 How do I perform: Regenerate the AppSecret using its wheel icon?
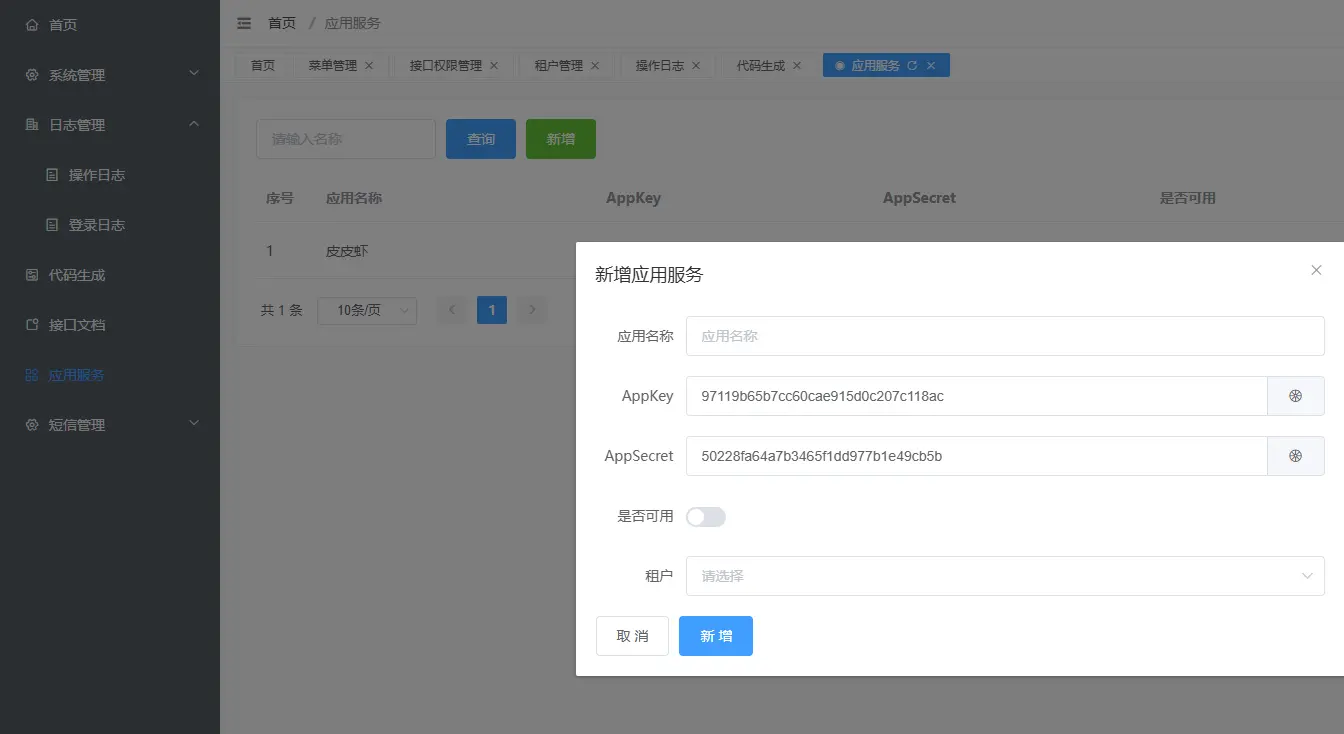1296,456
